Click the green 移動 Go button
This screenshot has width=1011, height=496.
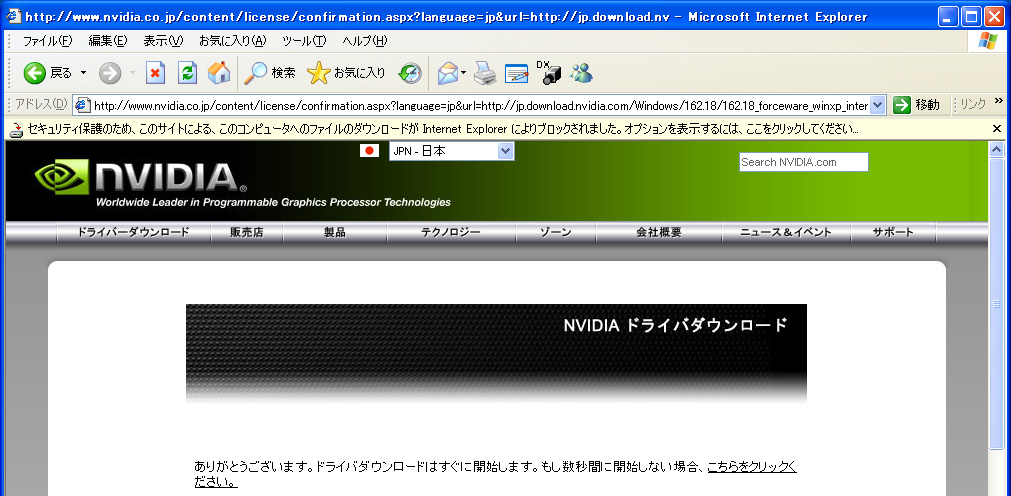click(x=917, y=105)
